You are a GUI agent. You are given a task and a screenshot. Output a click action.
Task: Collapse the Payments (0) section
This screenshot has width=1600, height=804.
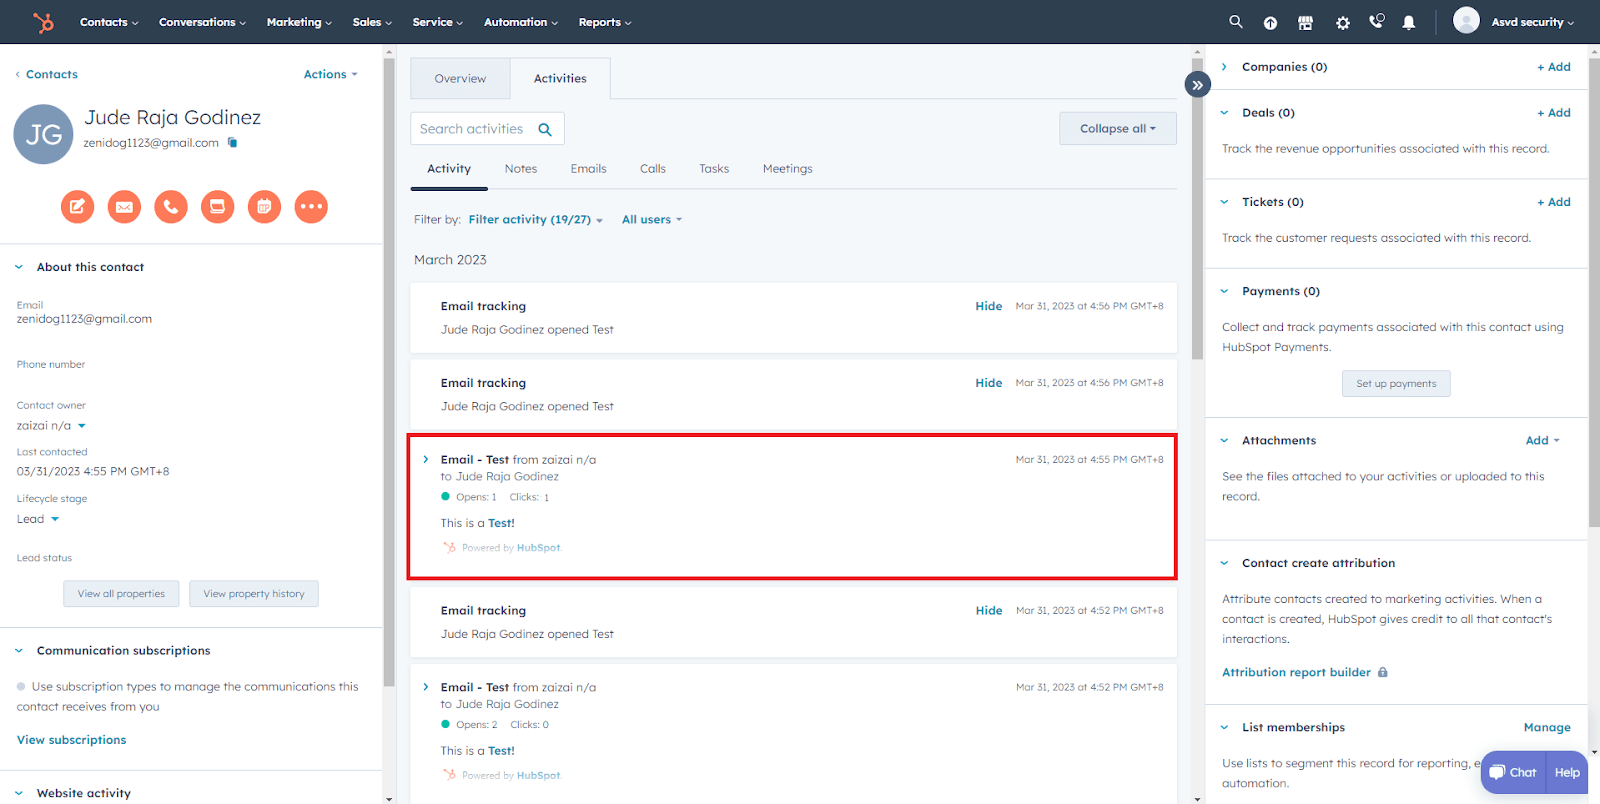tap(1224, 292)
